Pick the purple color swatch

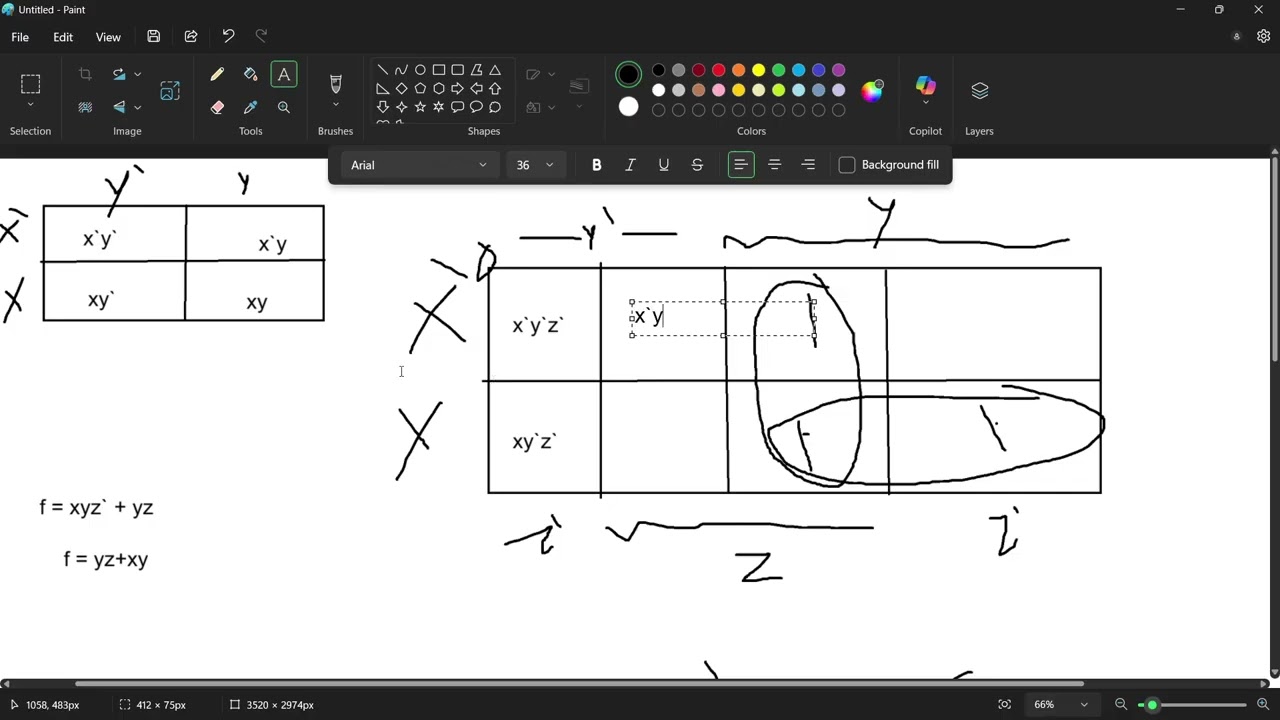(838, 70)
